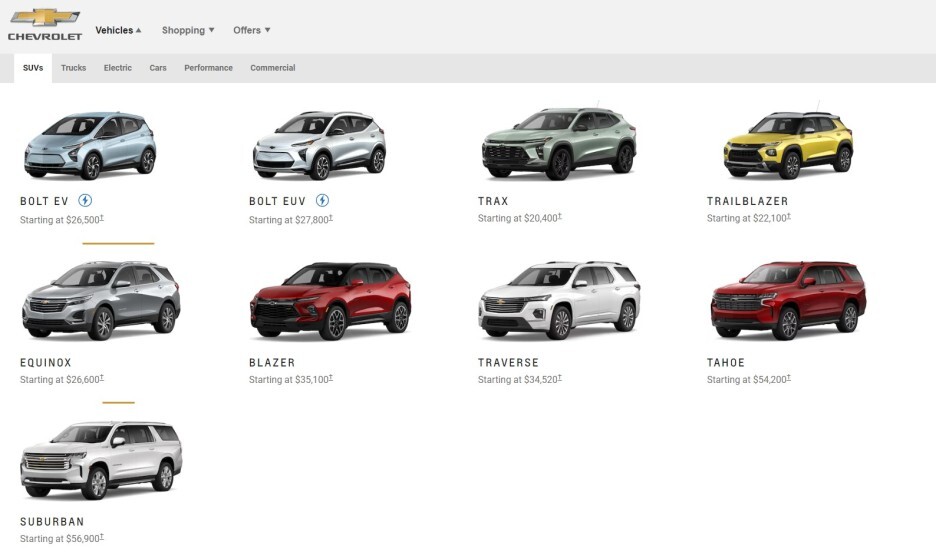The height and width of the screenshot is (555, 936).
Task: Click the Starting at $34,520 price text
Action: point(519,379)
